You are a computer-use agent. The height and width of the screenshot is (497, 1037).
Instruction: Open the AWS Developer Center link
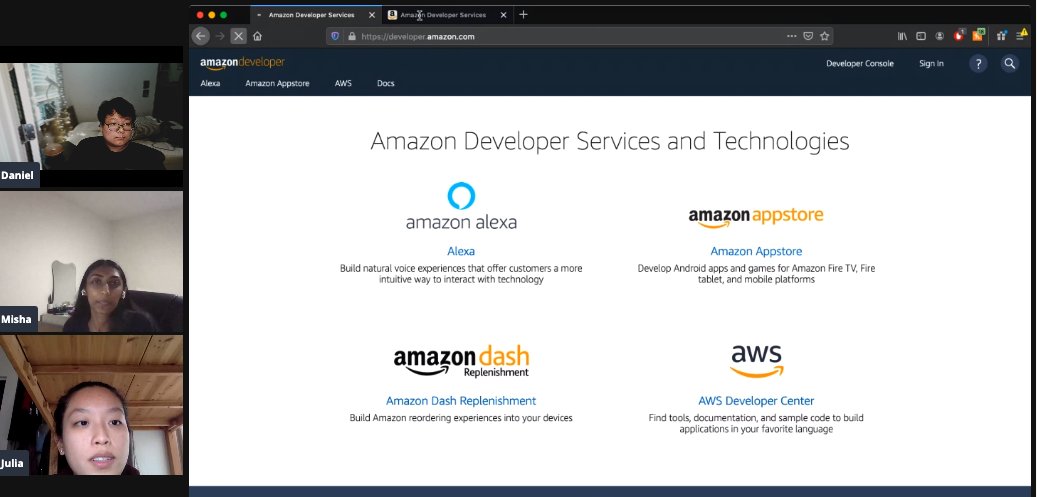click(756, 400)
